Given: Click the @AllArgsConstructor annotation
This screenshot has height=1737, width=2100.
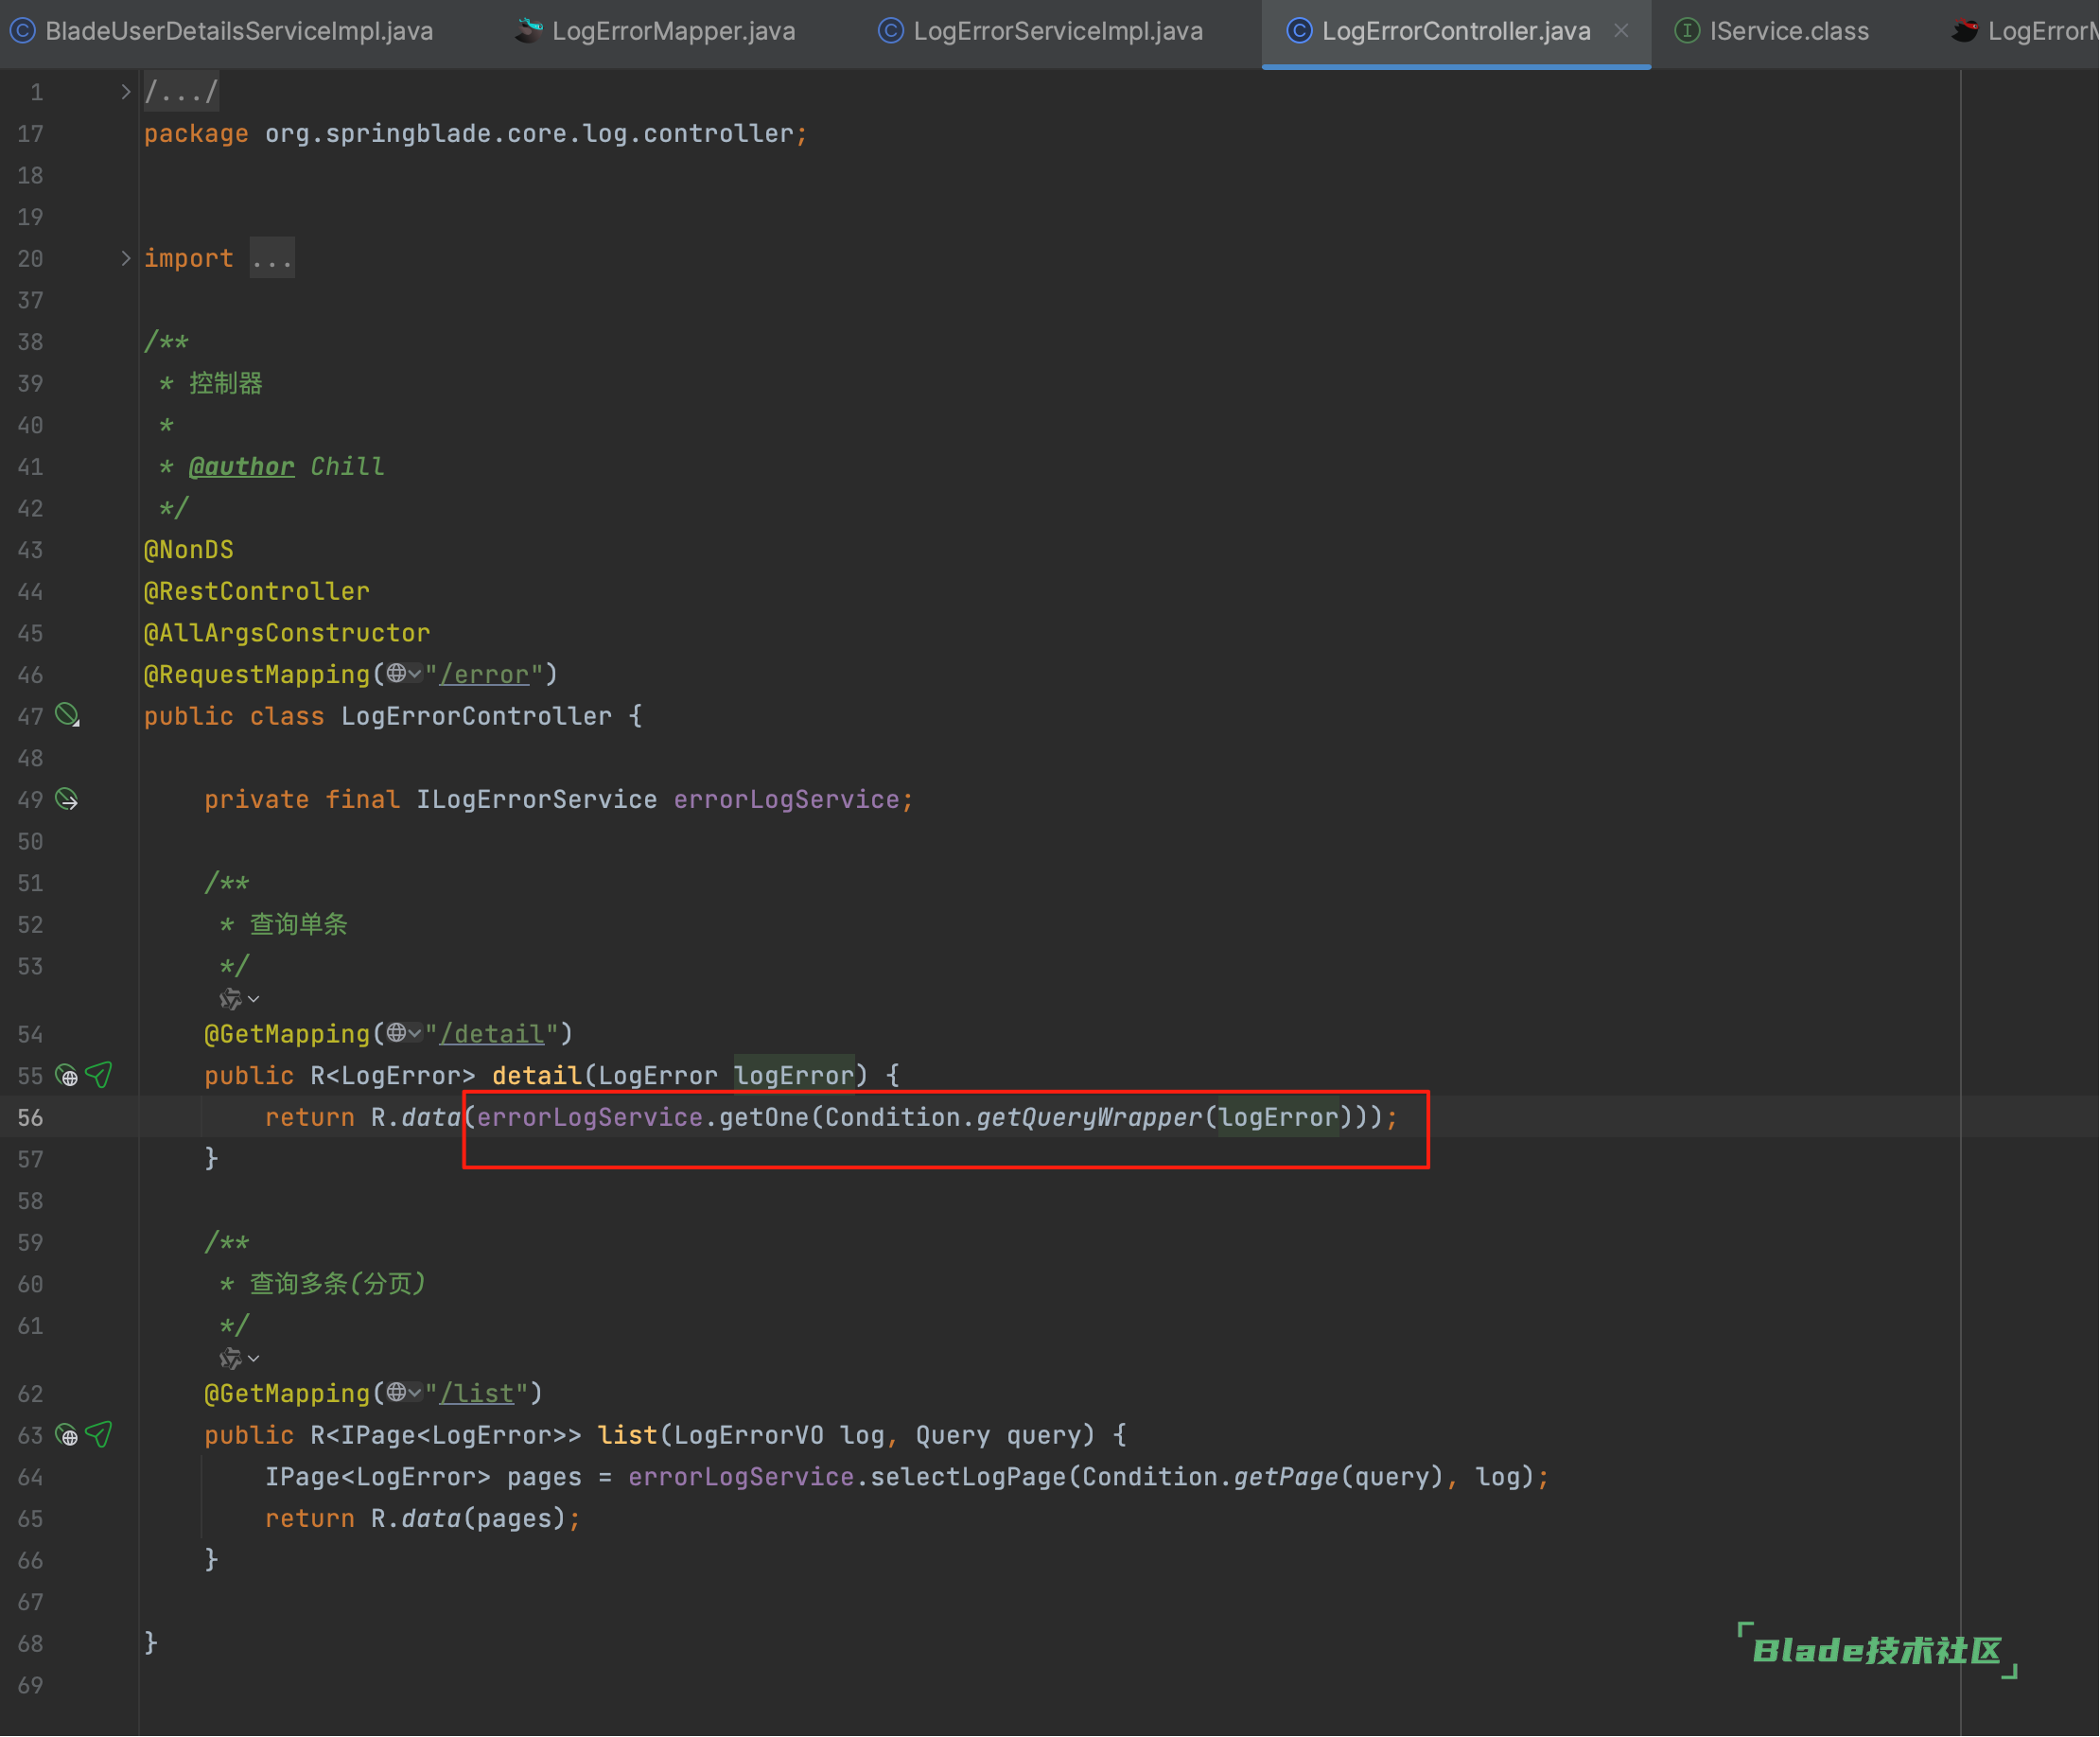Looking at the screenshot, I should point(286,633).
